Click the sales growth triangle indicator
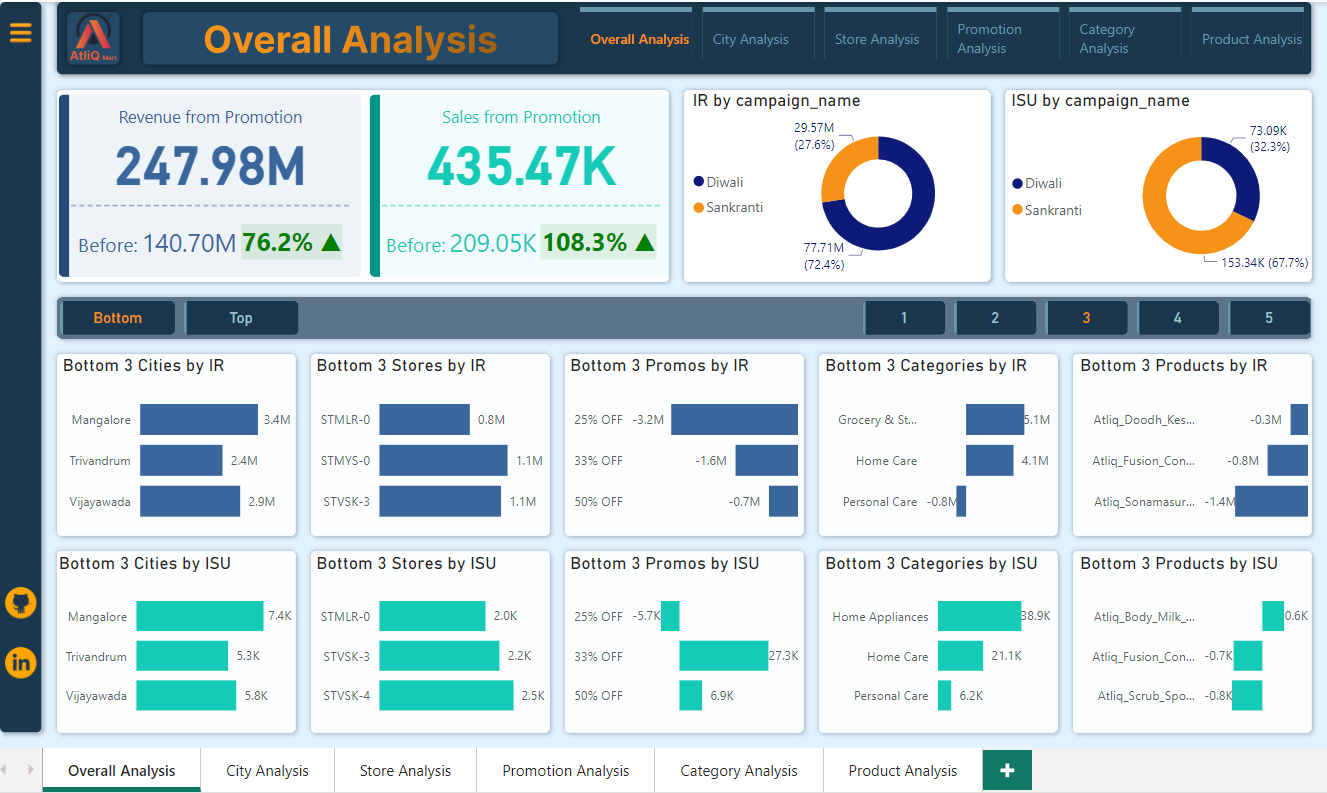 (645, 242)
